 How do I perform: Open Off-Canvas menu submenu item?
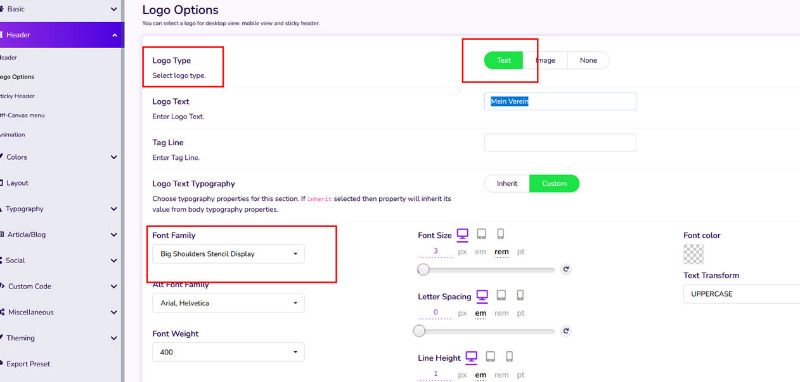[22, 115]
